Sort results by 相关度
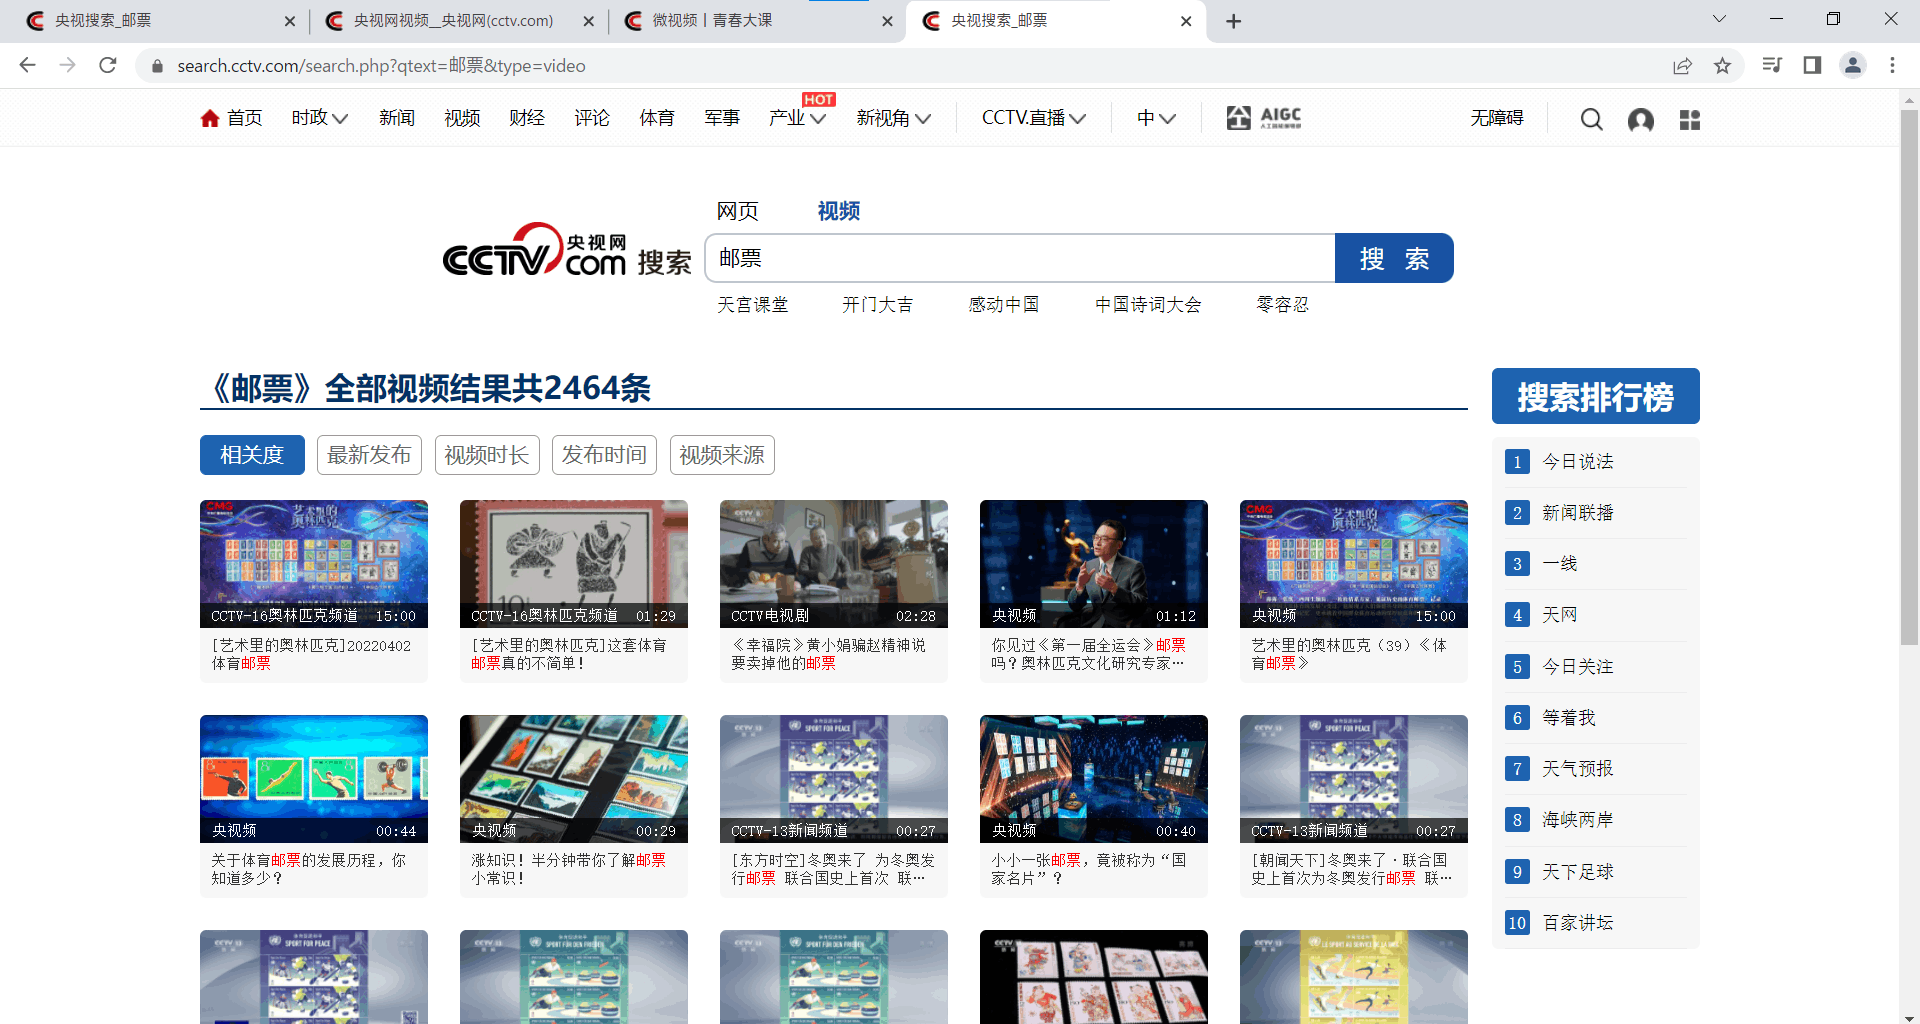The height and width of the screenshot is (1024, 1920). point(252,455)
